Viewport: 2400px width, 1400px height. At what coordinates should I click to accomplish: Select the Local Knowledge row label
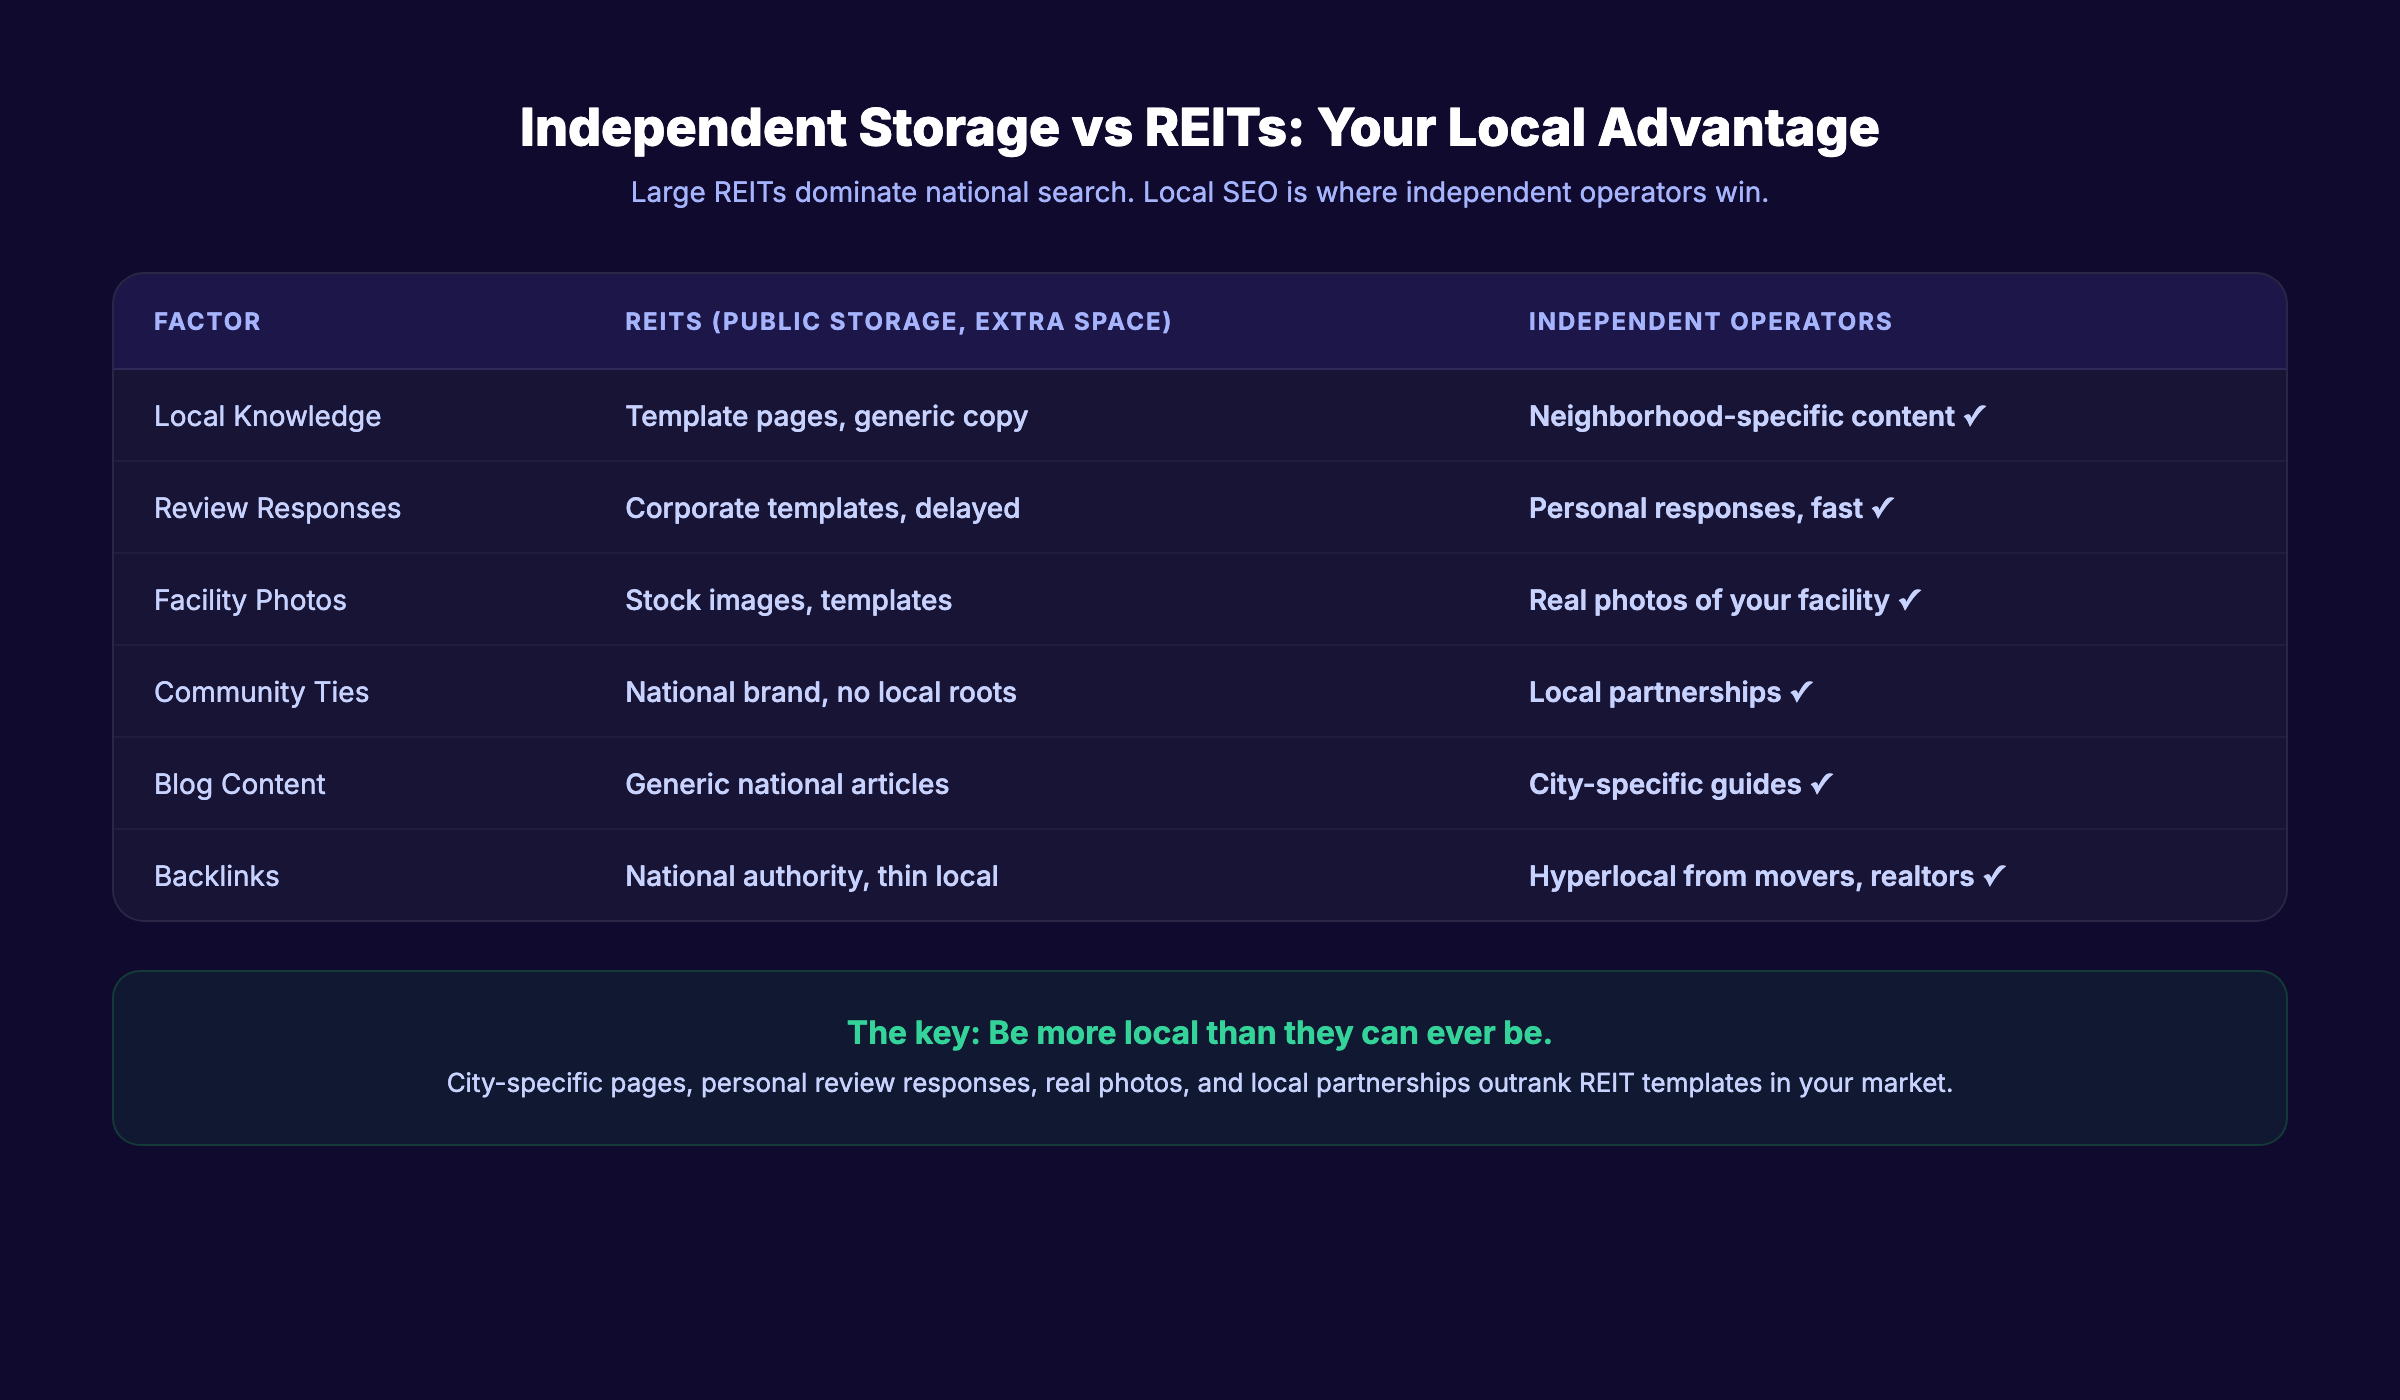pyautogui.click(x=267, y=416)
